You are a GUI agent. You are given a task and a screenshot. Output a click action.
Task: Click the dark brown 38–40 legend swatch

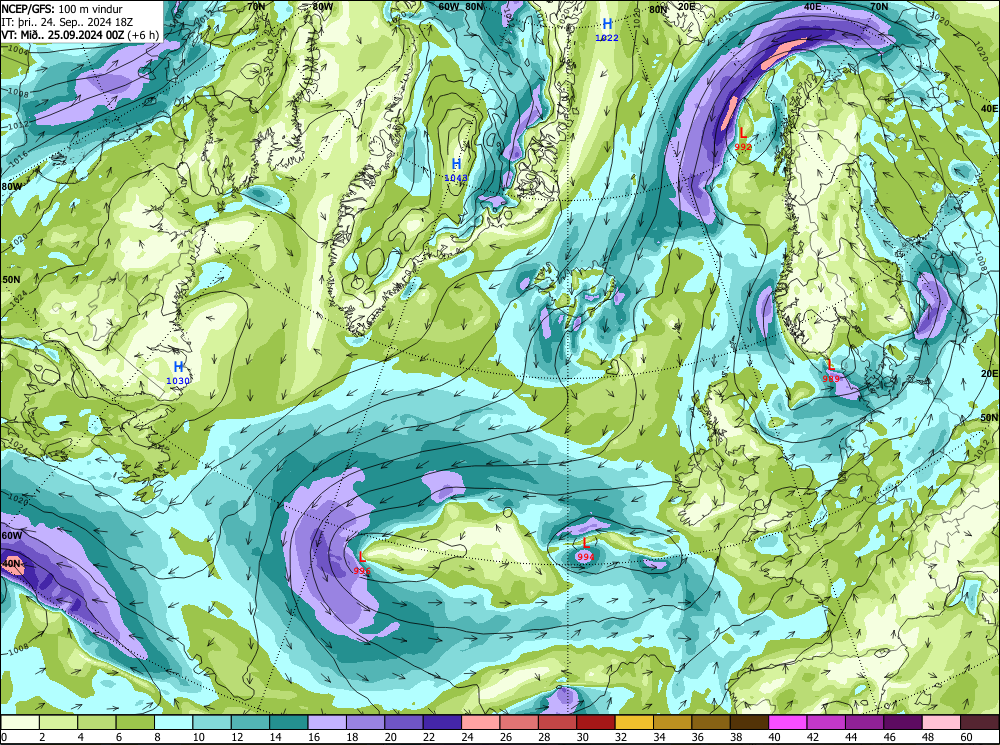[749, 722]
